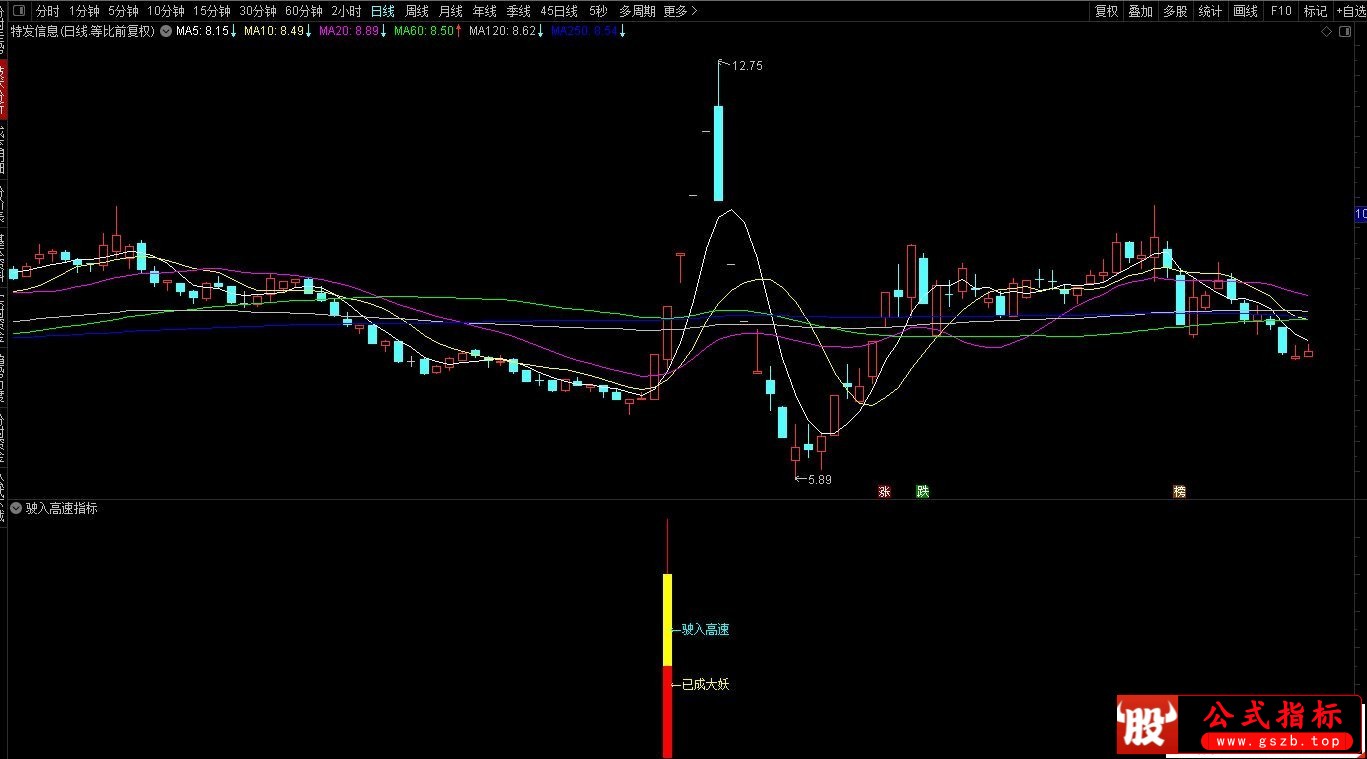The height and width of the screenshot is (759, 1367).
Task: Select the 日线 daily tab
Action: [x=382, y=11]
